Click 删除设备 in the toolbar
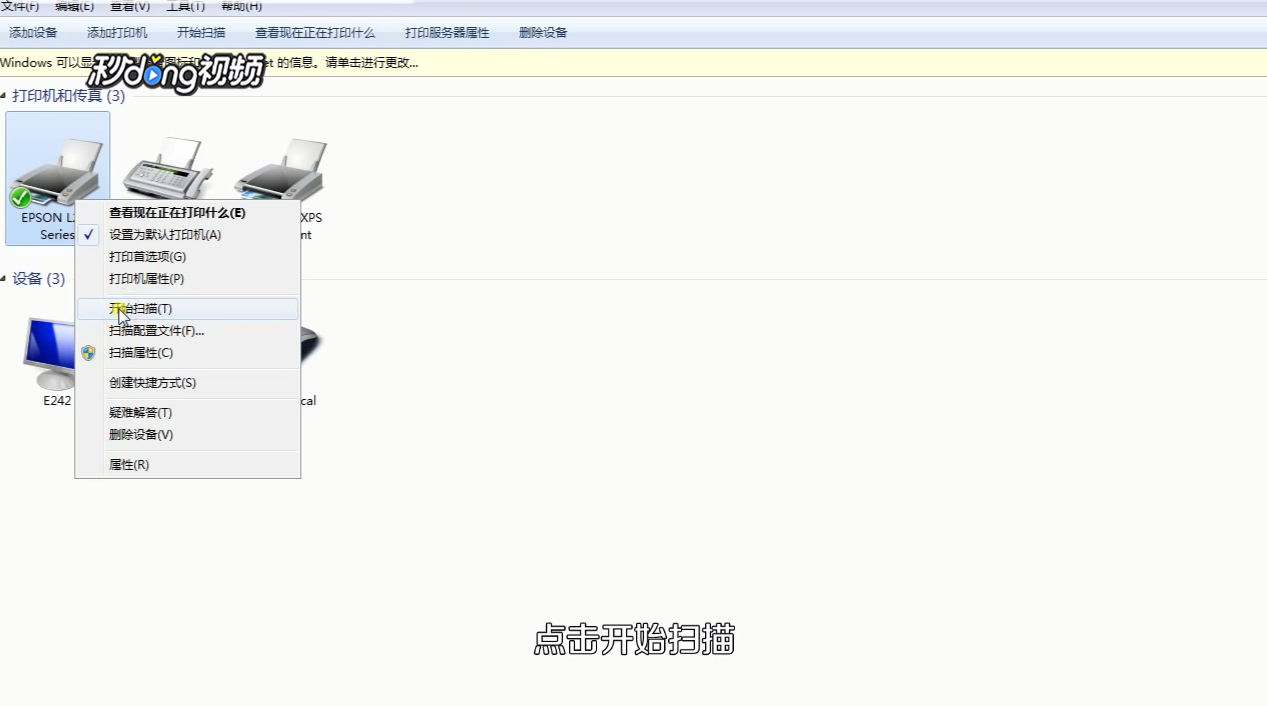This screenshot has width=1267, height=706. [x=543, y=33]
